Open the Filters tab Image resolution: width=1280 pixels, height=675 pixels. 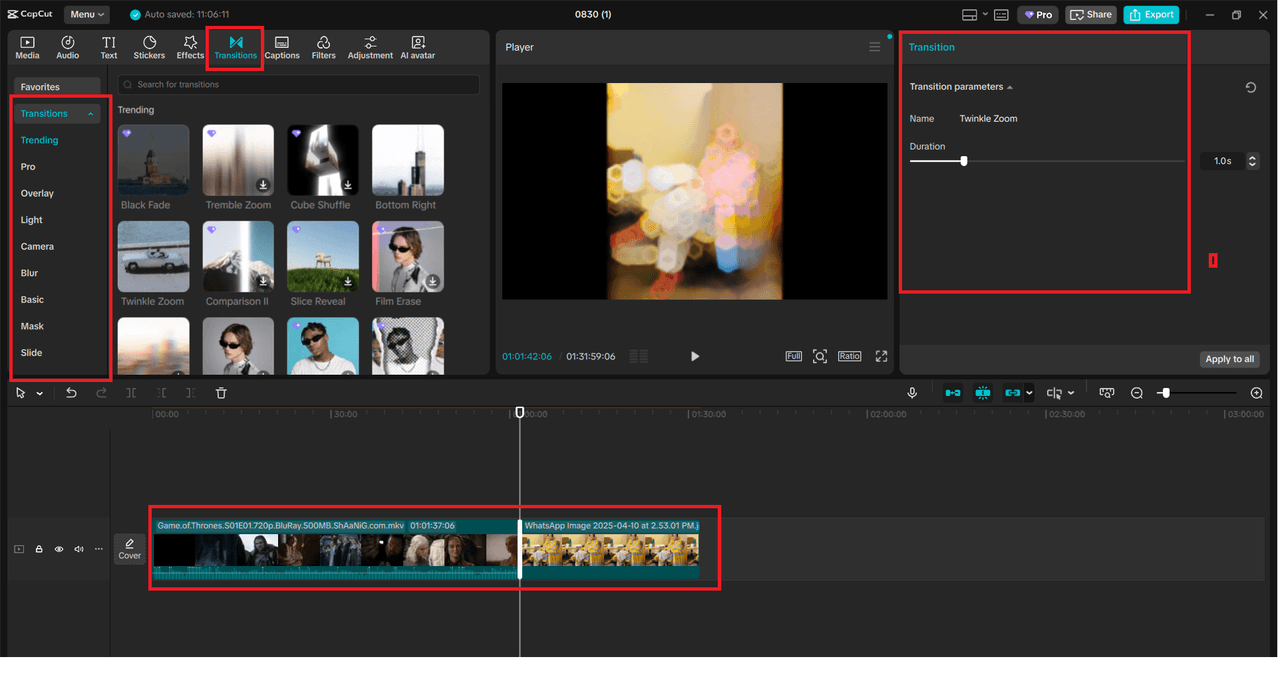click(323, 47)
